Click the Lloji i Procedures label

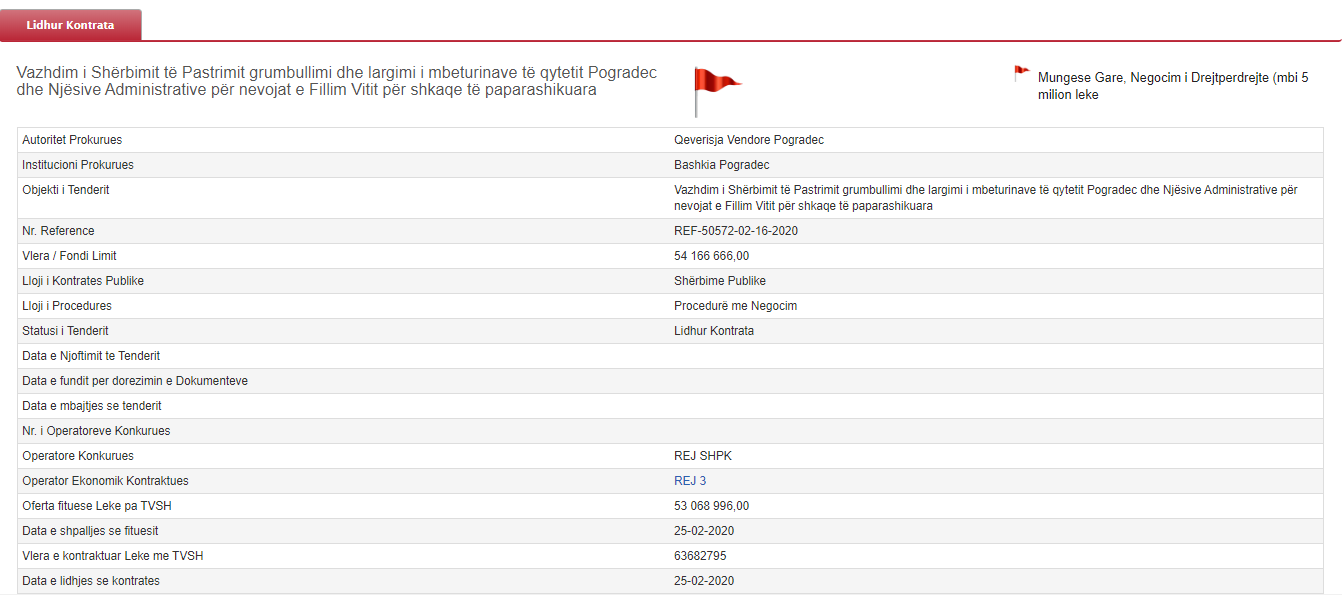point(67,306)
